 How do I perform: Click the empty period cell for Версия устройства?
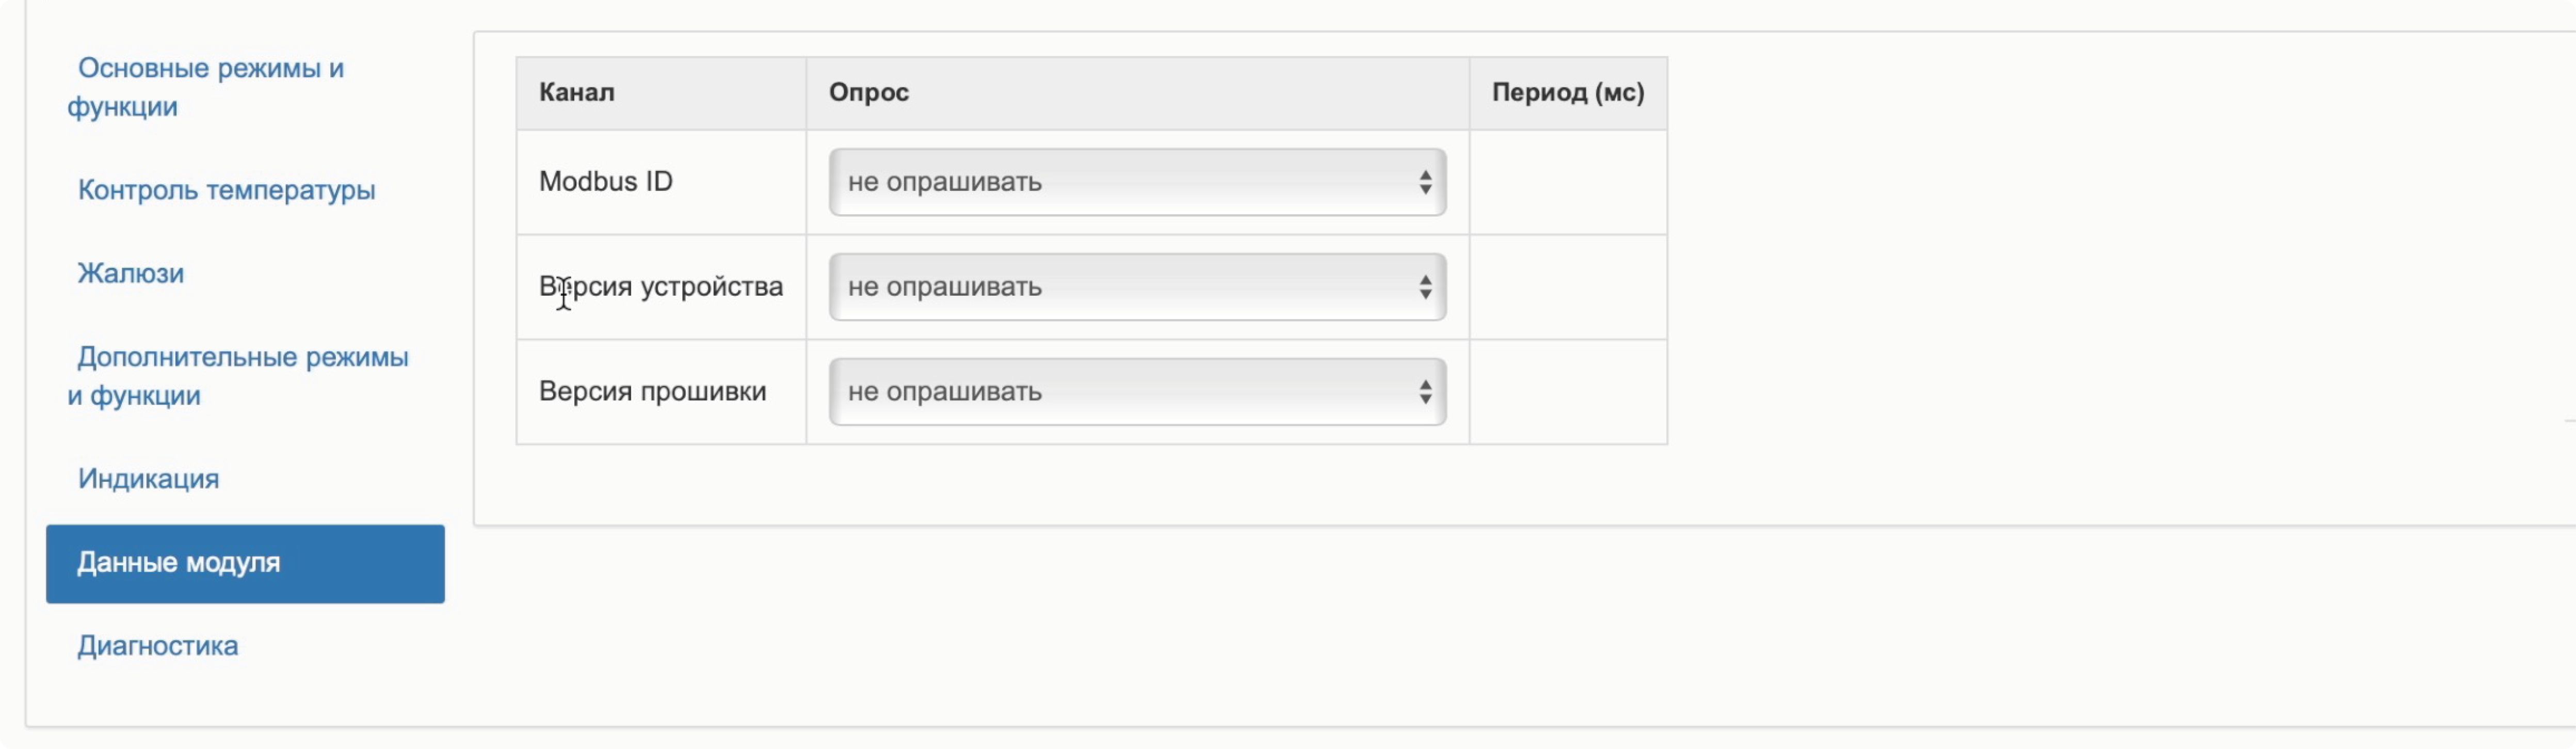click(1567, 287)
